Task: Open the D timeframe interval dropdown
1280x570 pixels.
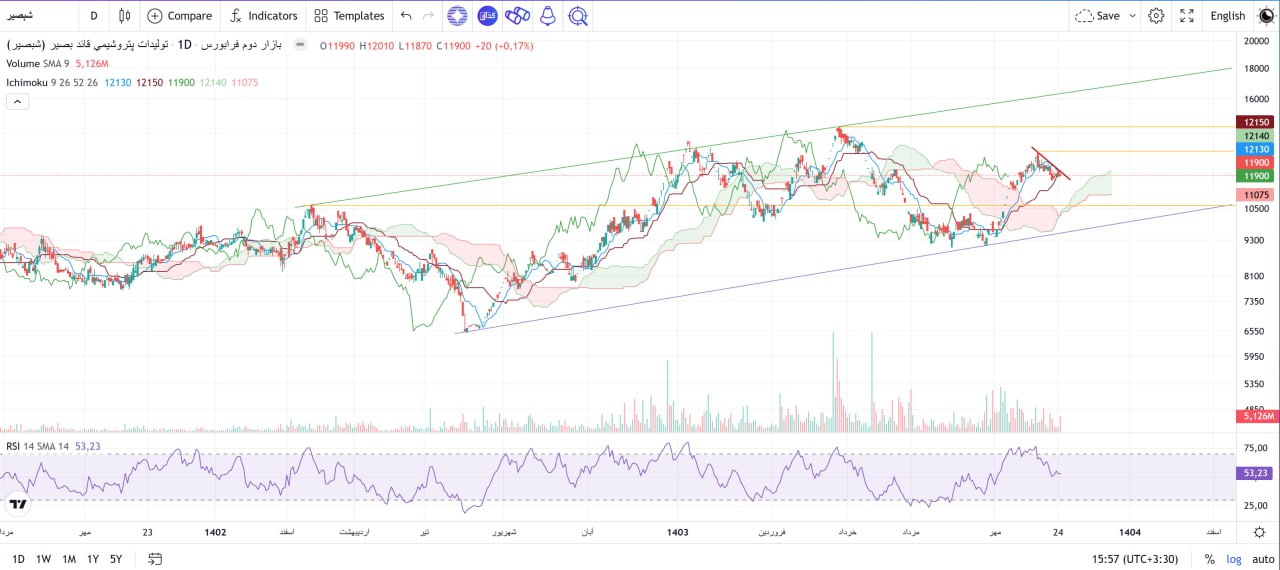Action: 94,15
